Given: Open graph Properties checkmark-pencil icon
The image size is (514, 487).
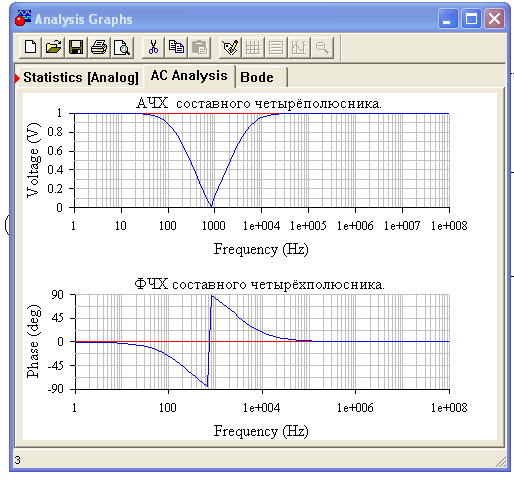Looking at the screenshot, I should (x=230, y=47).
